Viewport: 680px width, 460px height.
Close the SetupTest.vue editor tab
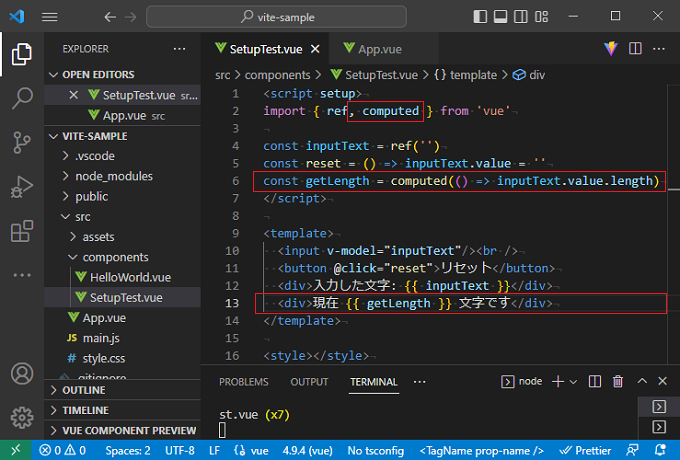click(x=315, y=49)
